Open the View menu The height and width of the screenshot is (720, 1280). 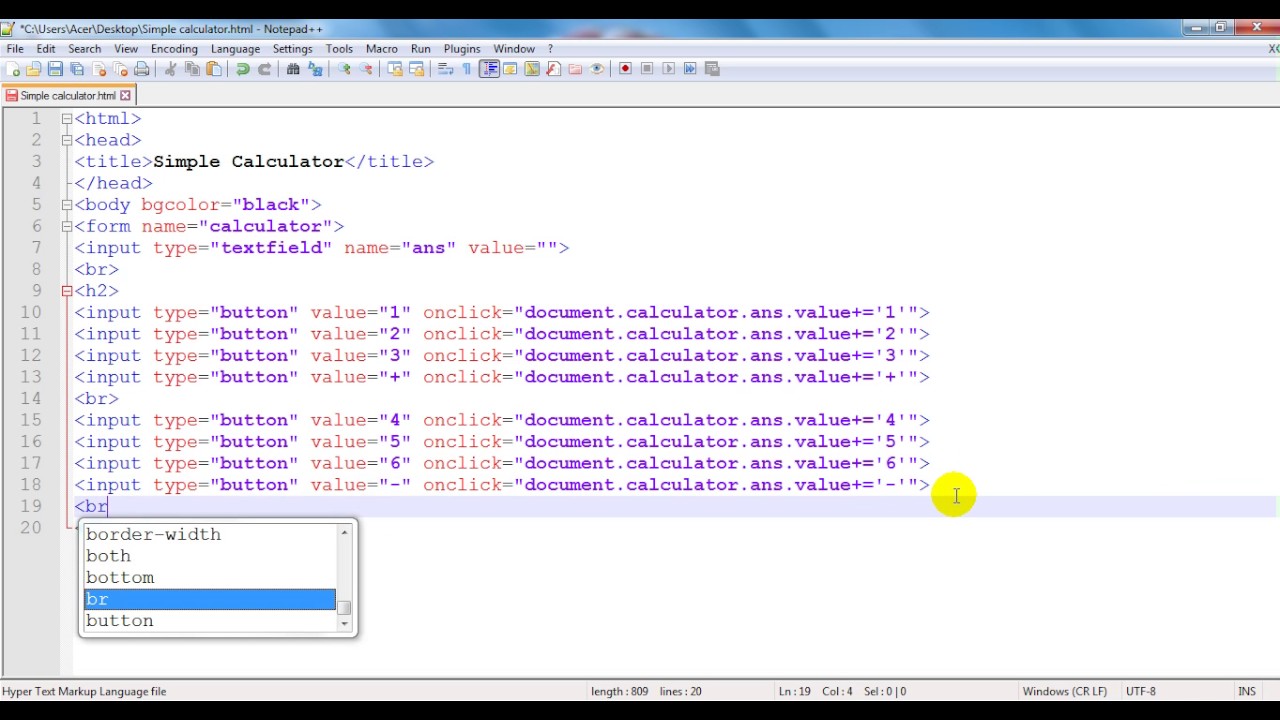coord(126,49)
